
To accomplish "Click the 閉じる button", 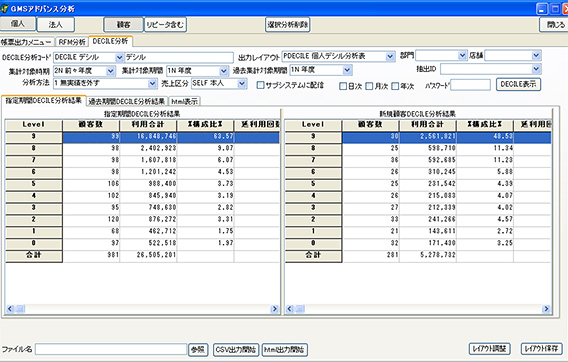I will point(555,25).
